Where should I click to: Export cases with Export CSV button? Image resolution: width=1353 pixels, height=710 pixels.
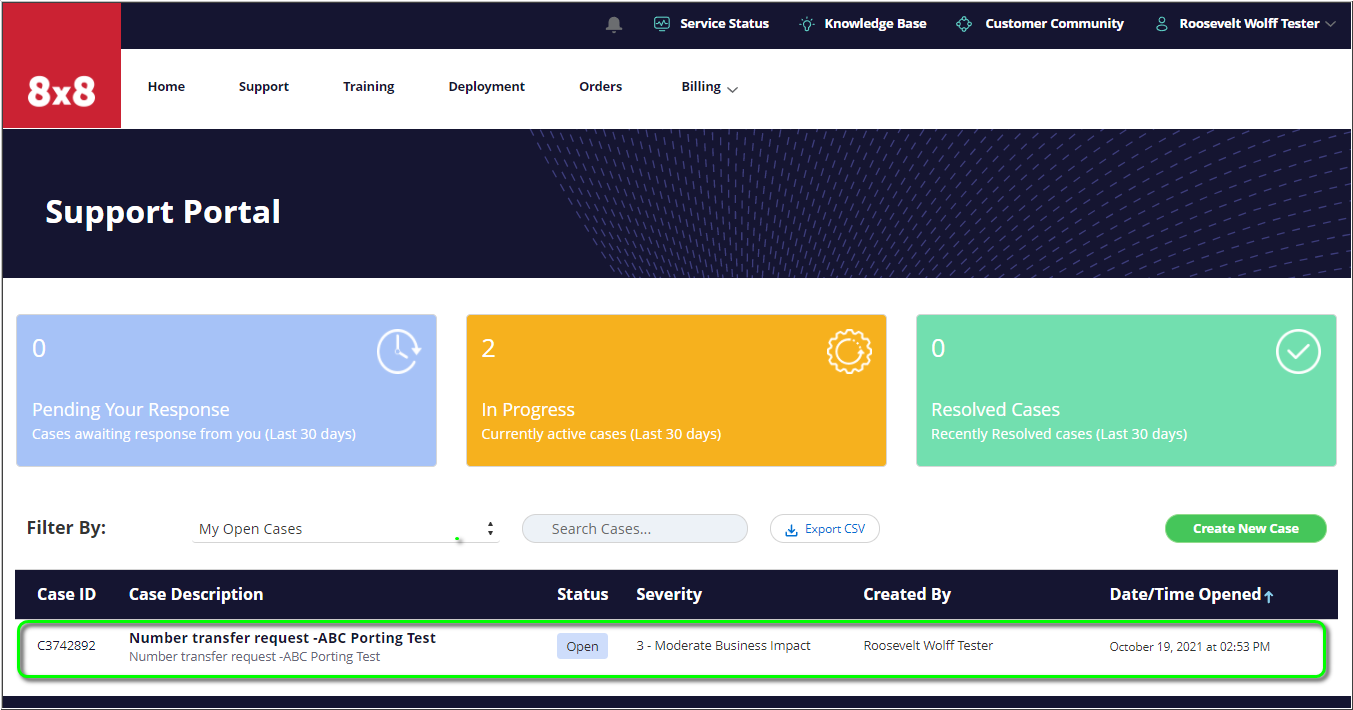coord(825,529)
